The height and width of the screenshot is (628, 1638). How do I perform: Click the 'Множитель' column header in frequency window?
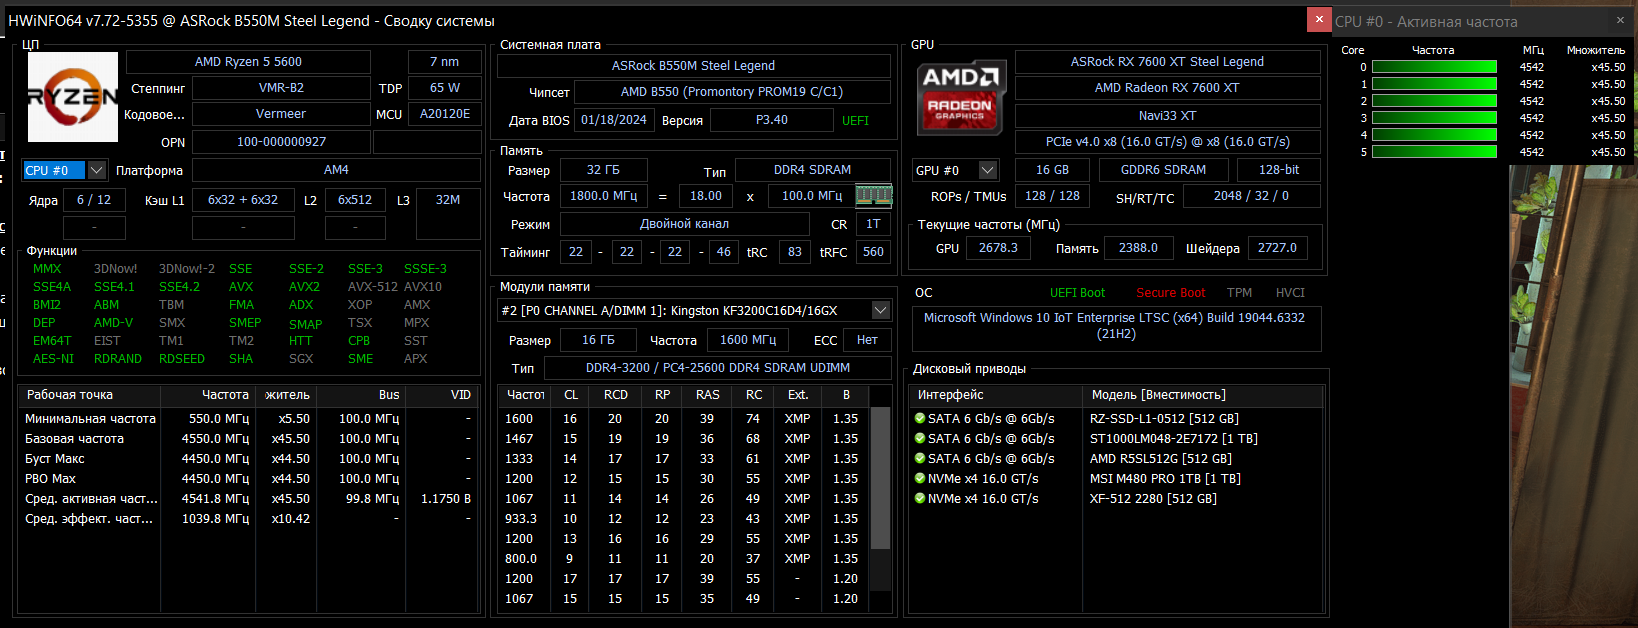(1596, 50)
